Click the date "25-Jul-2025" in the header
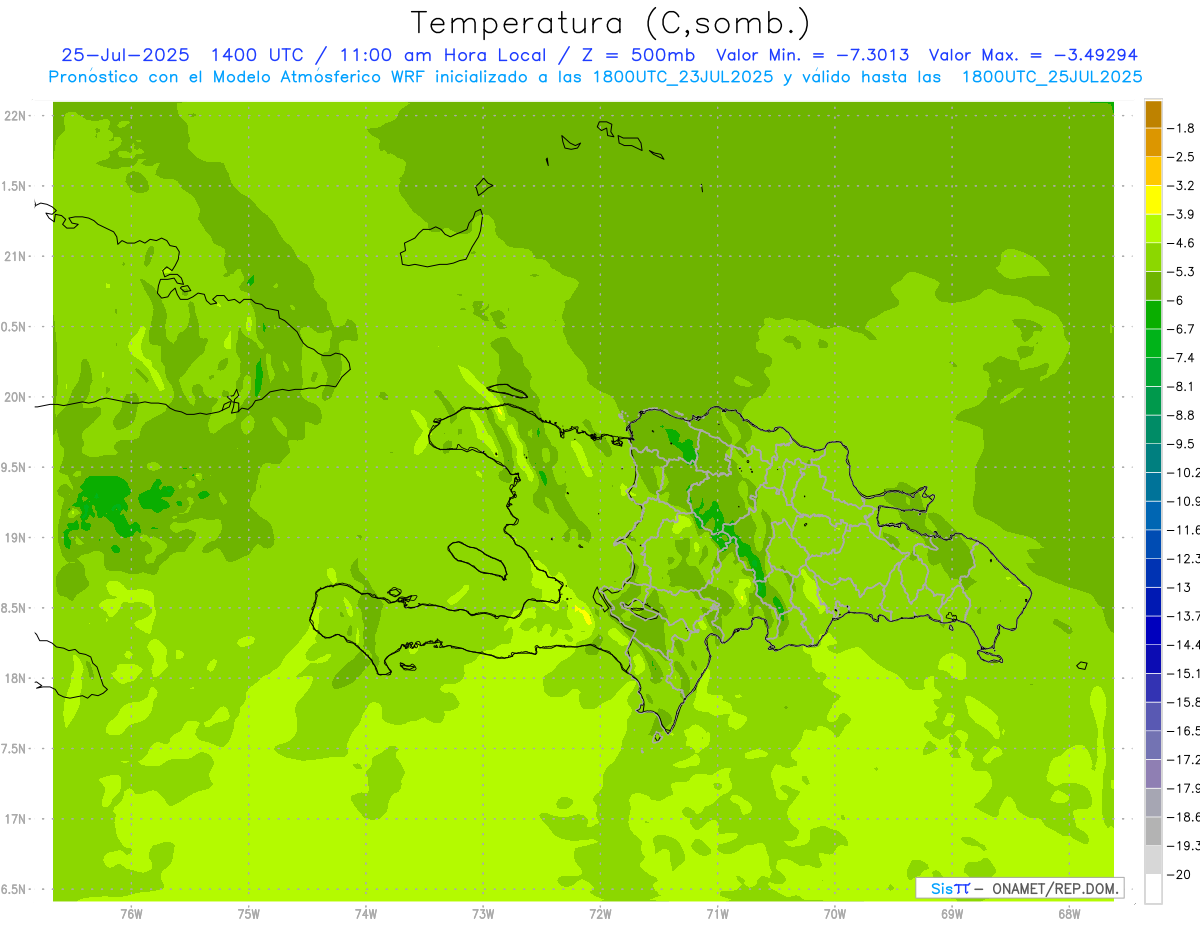The width and height of the screenshot is (1200, 927). tap(125, 55)
